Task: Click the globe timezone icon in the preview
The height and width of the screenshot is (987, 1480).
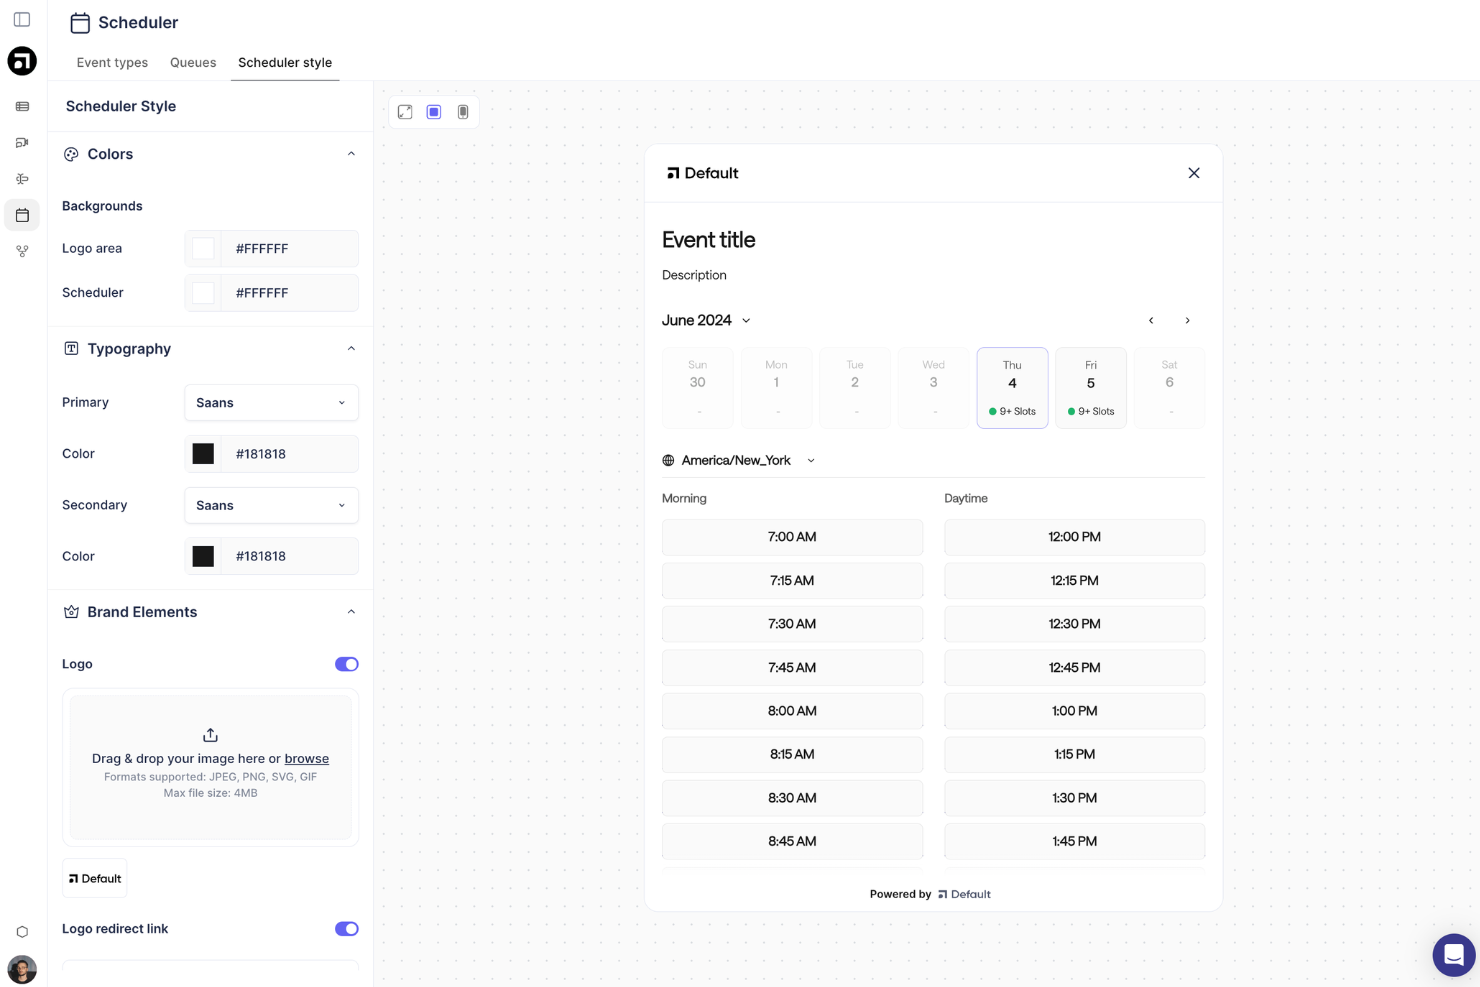Action: pyautogui.click(x=669, y=460)
